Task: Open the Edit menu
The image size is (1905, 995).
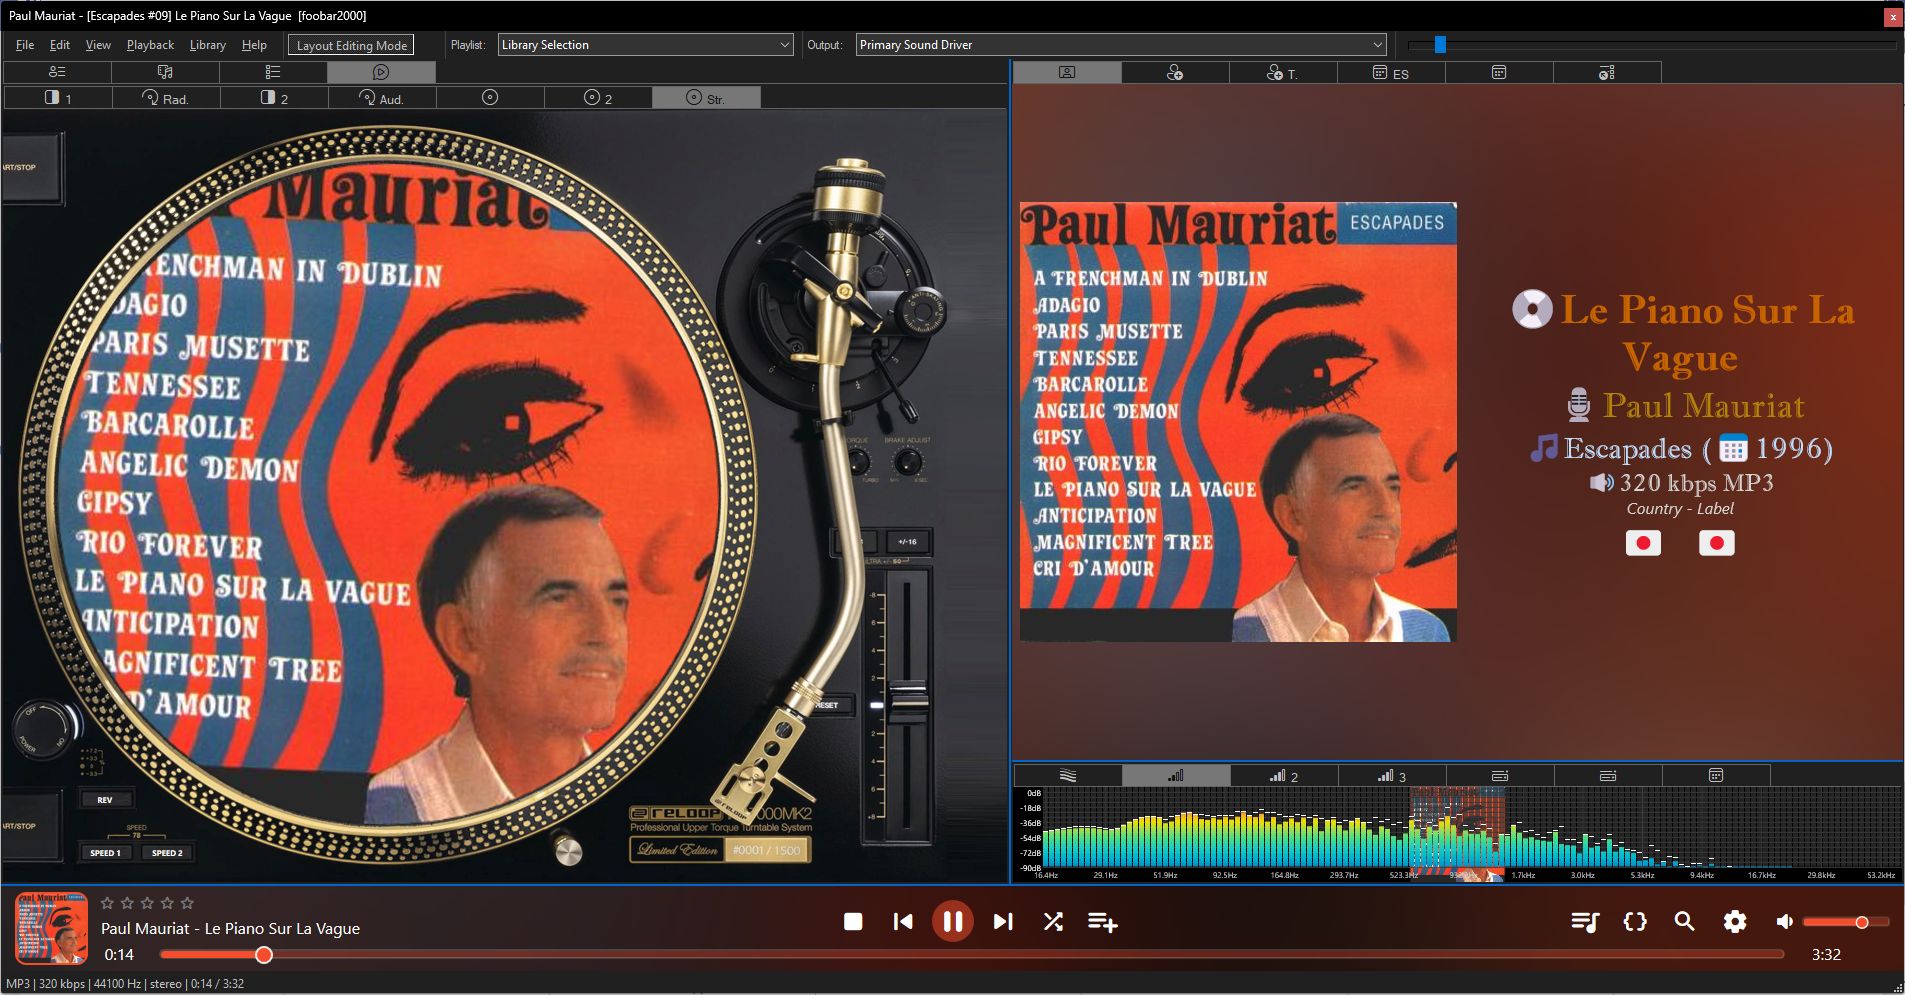Action: click(60, 45)
